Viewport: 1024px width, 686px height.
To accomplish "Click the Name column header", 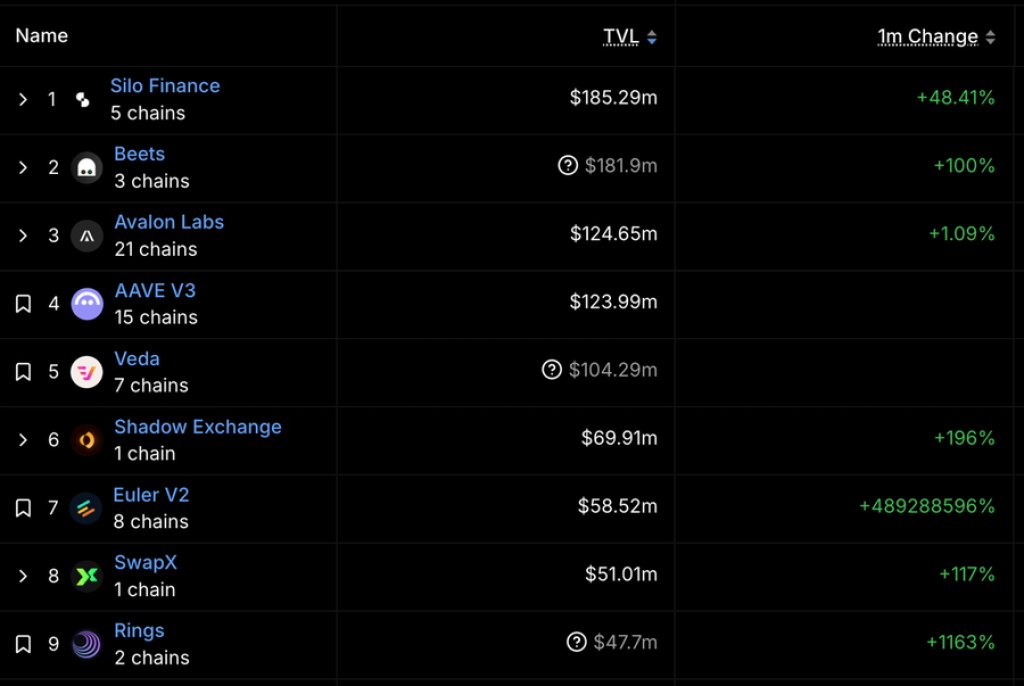I will coord(42,36).
